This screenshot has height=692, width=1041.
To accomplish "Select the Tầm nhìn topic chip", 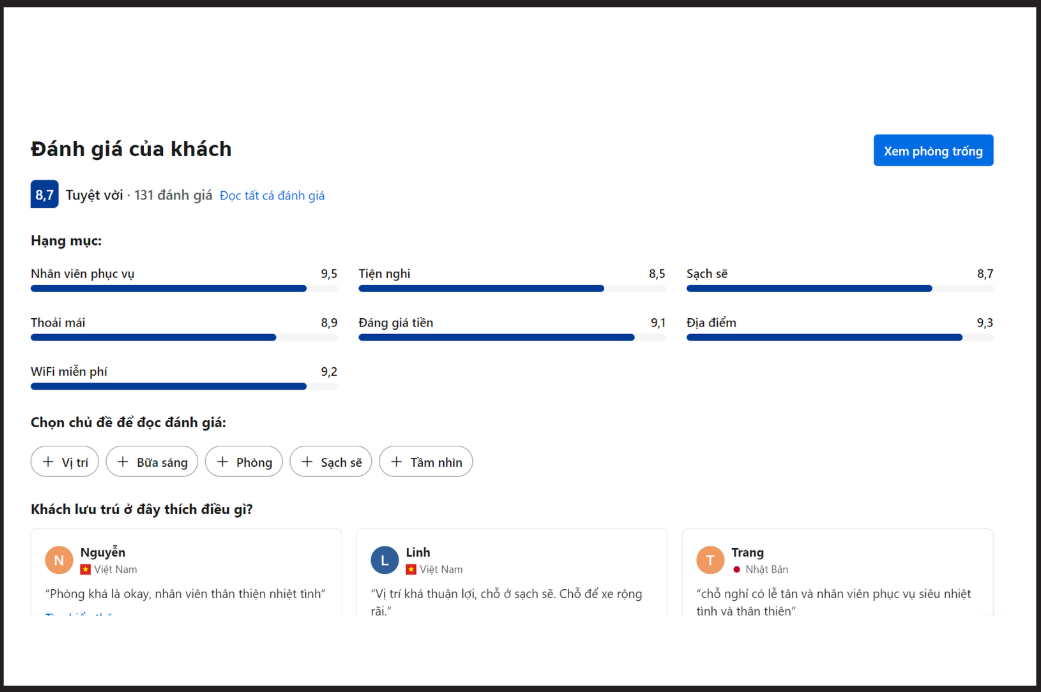I will point(425,462).
